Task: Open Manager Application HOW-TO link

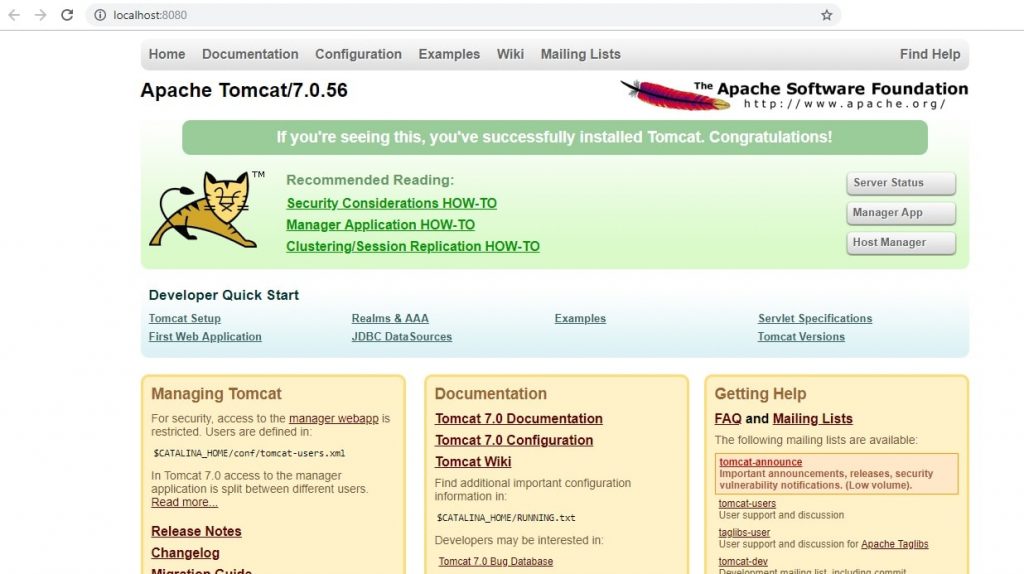Action: 381,225
